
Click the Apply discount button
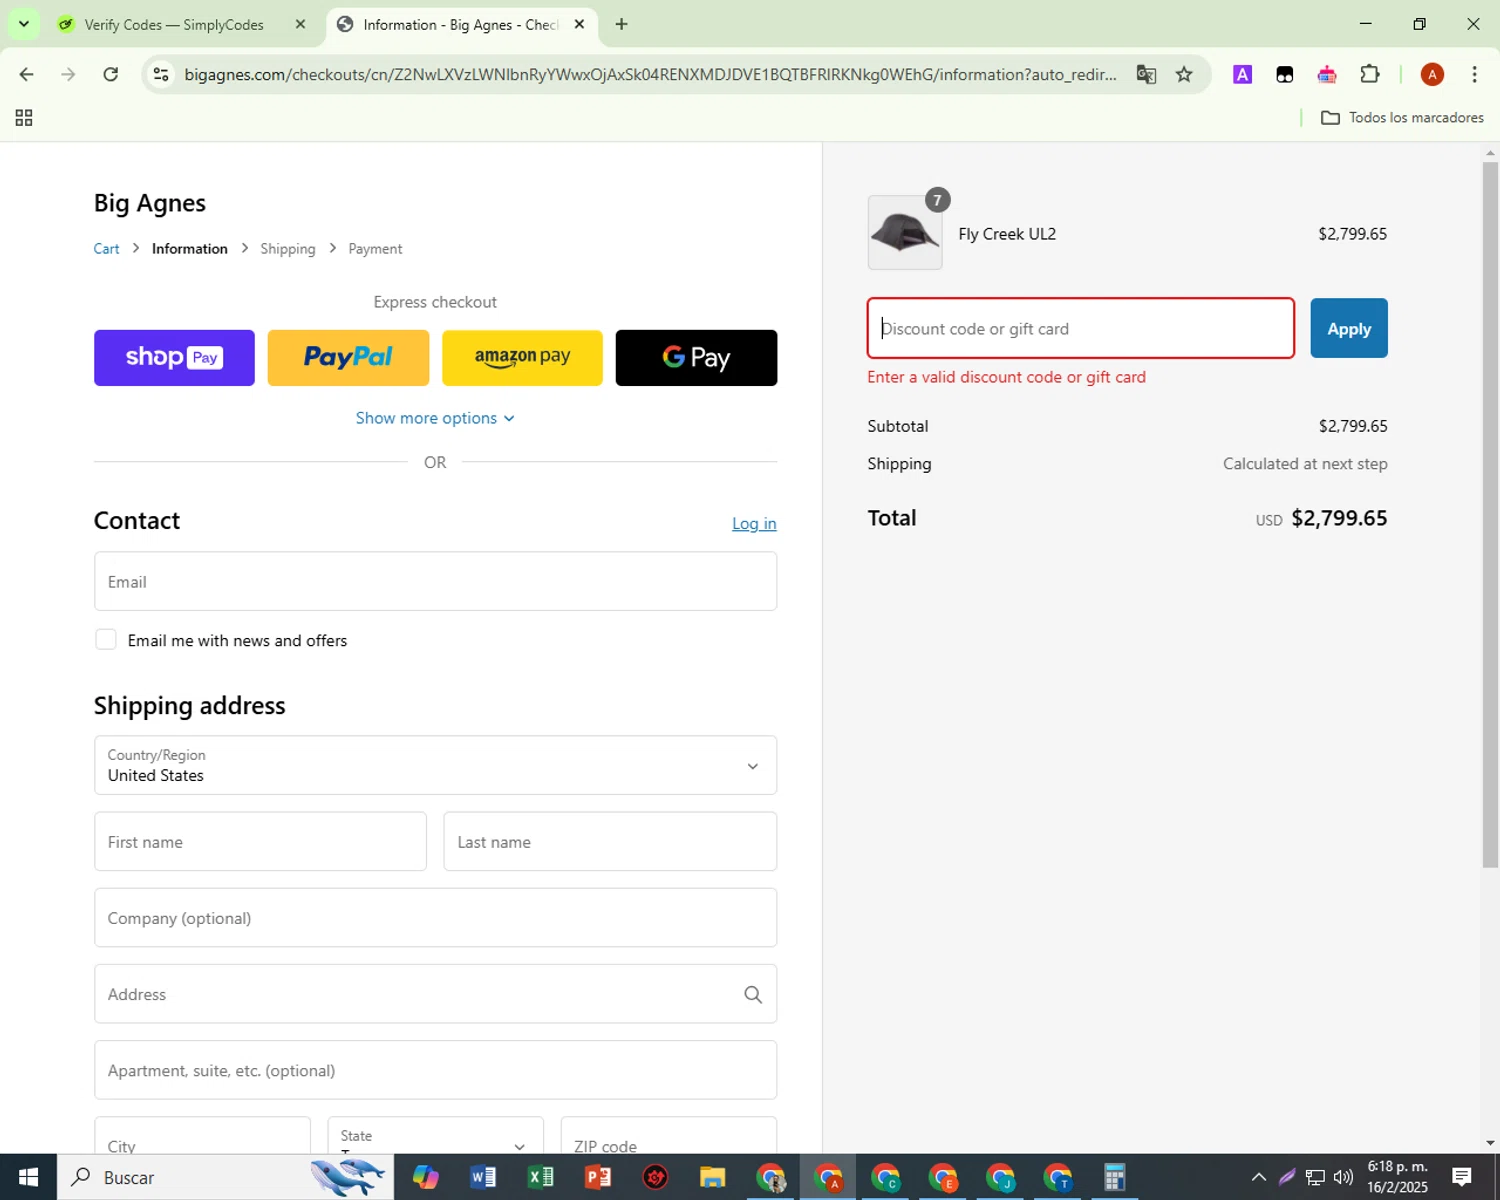[x=1349, y=328]
